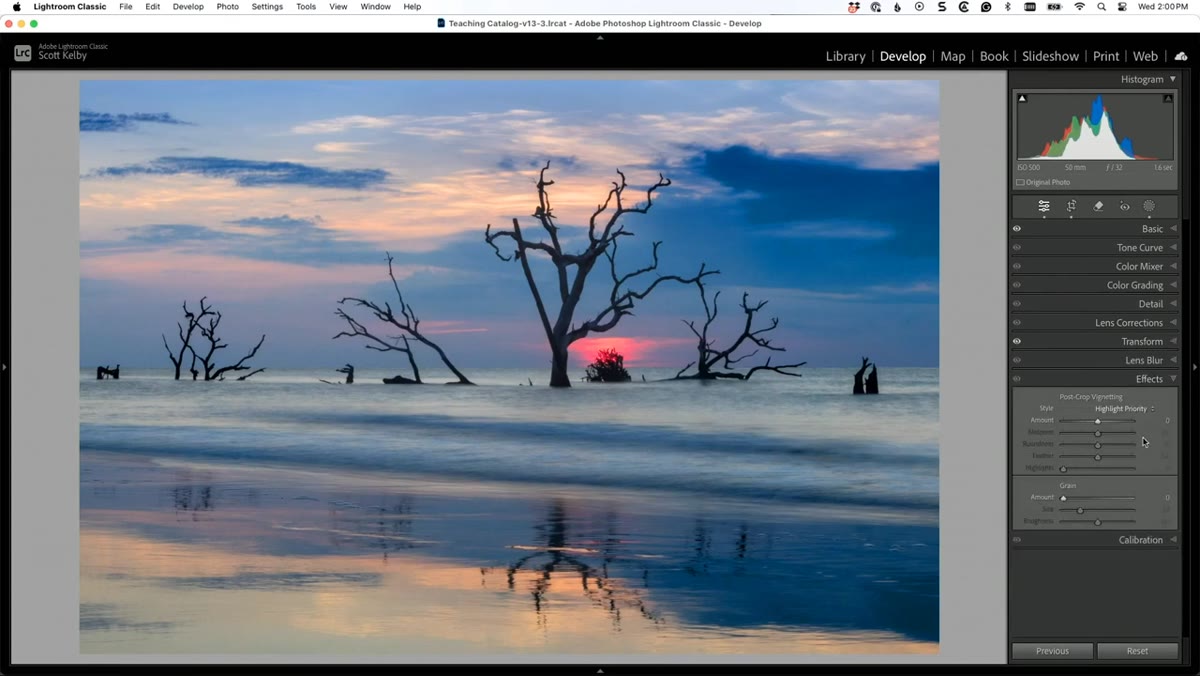The image size is (1200, 676).
Task: Toggle Tone Curve panel eye switch
Action: click(x=1017, y=248)
